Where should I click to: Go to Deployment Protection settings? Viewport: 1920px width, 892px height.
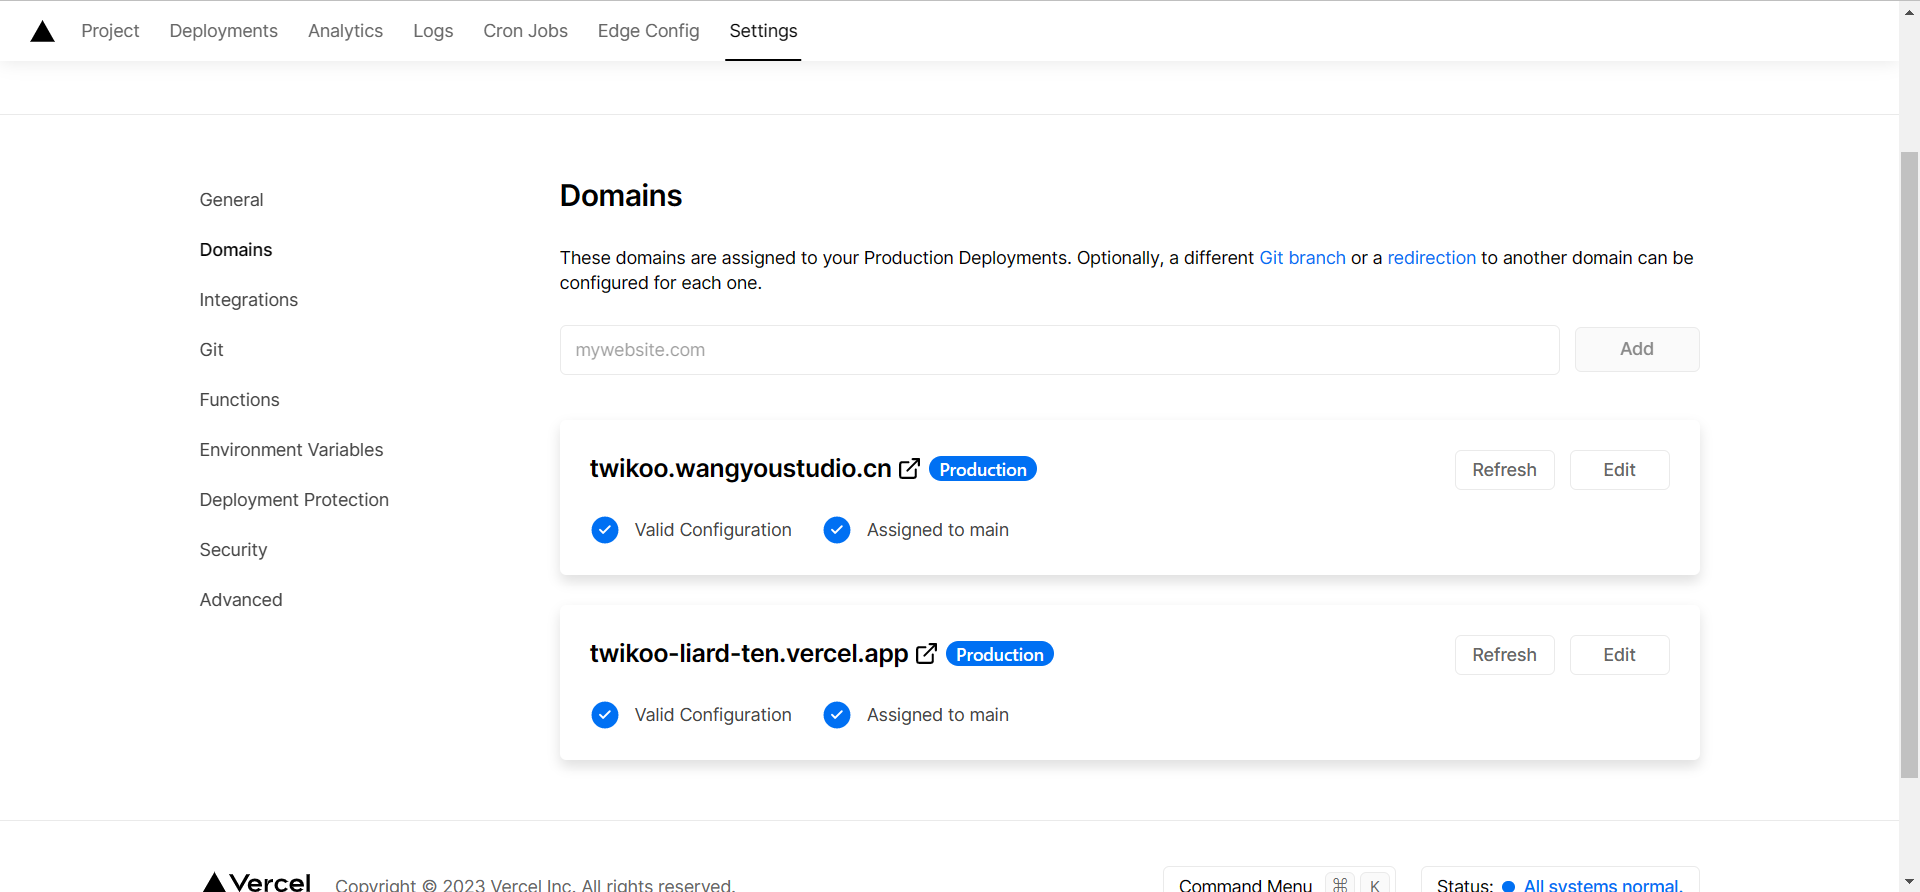coord(294,500)
